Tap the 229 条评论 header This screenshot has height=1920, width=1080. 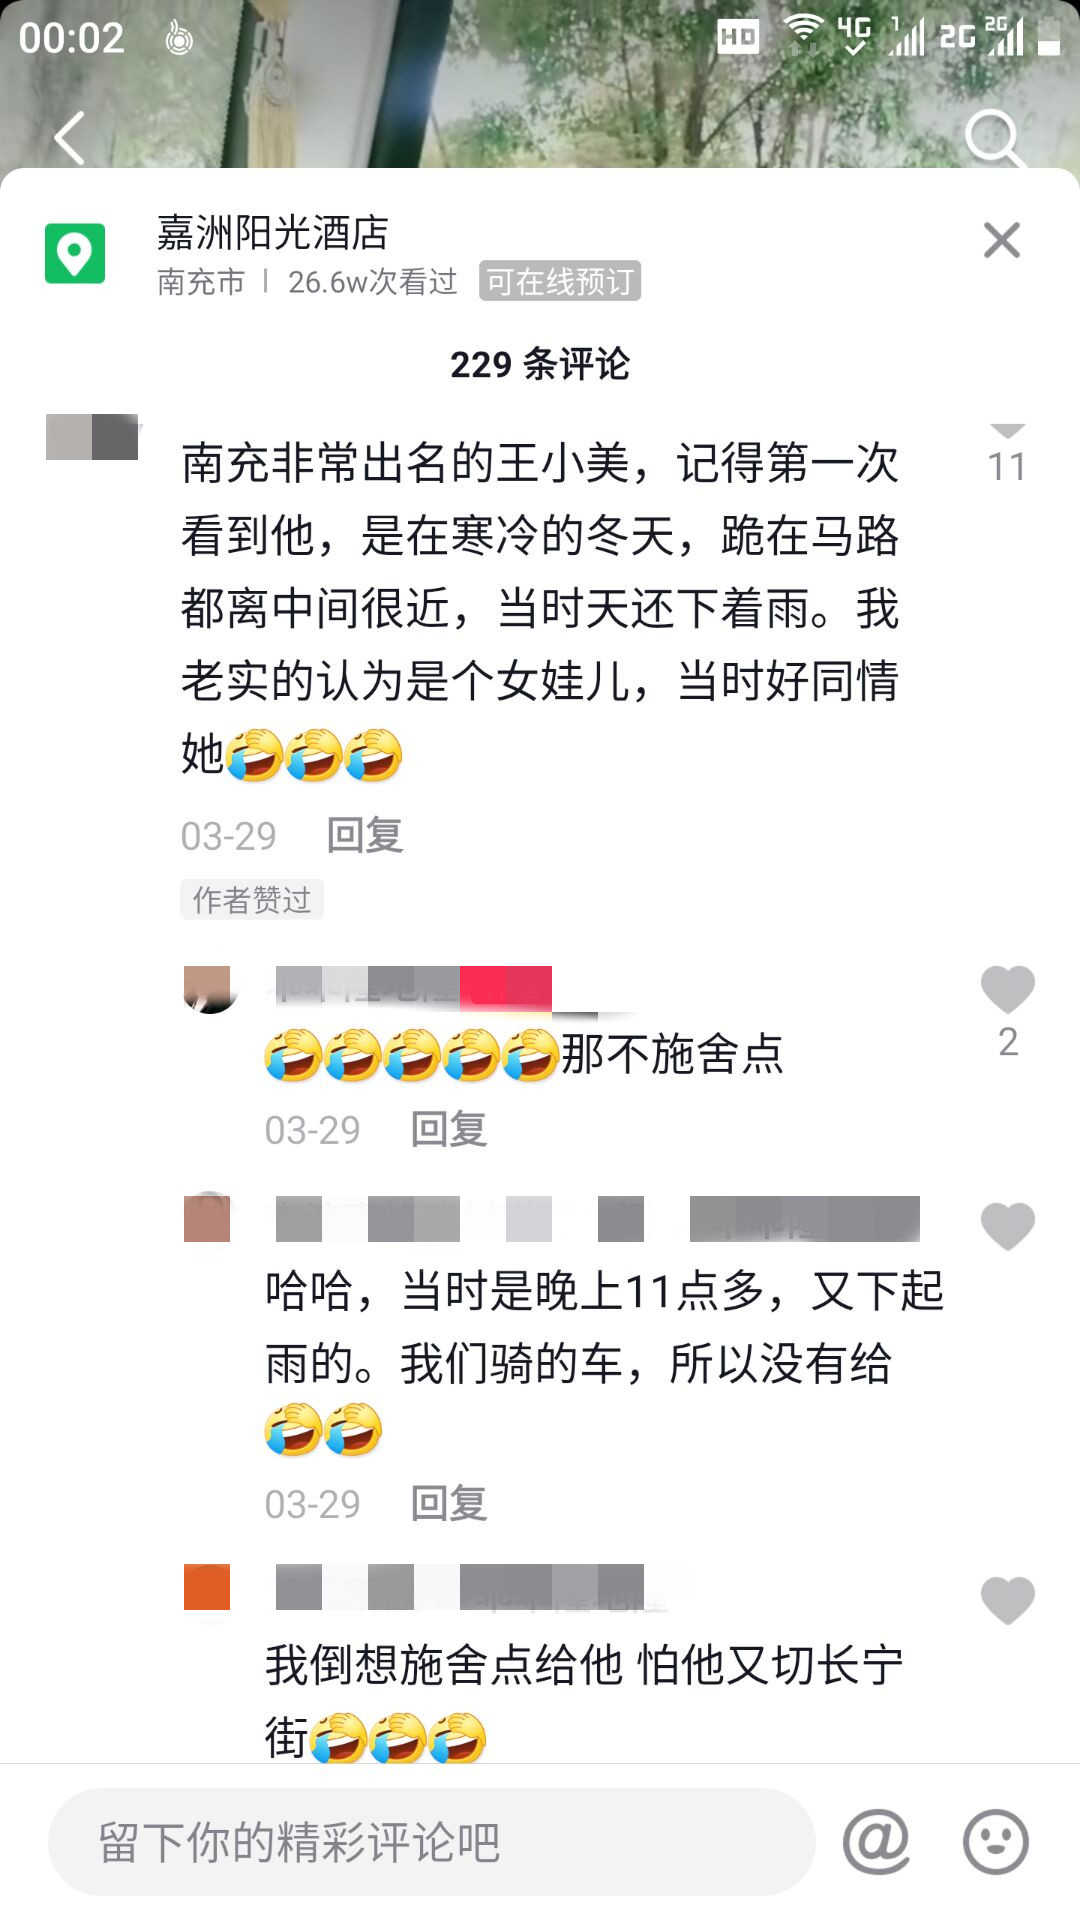tap(540, 364)
